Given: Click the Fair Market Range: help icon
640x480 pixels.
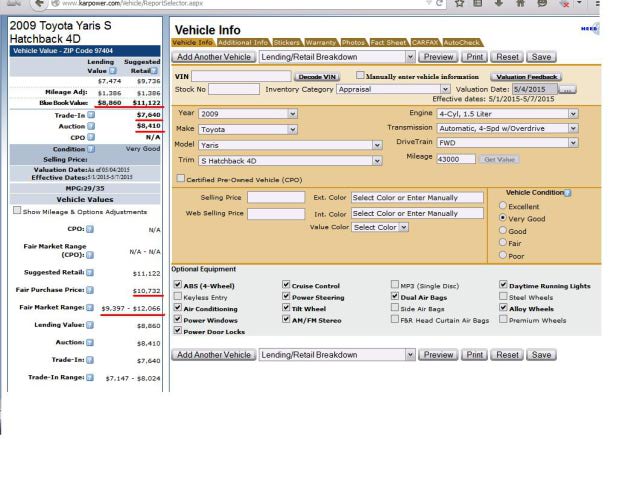Looking at the screenshot, I should click(90, 307).
